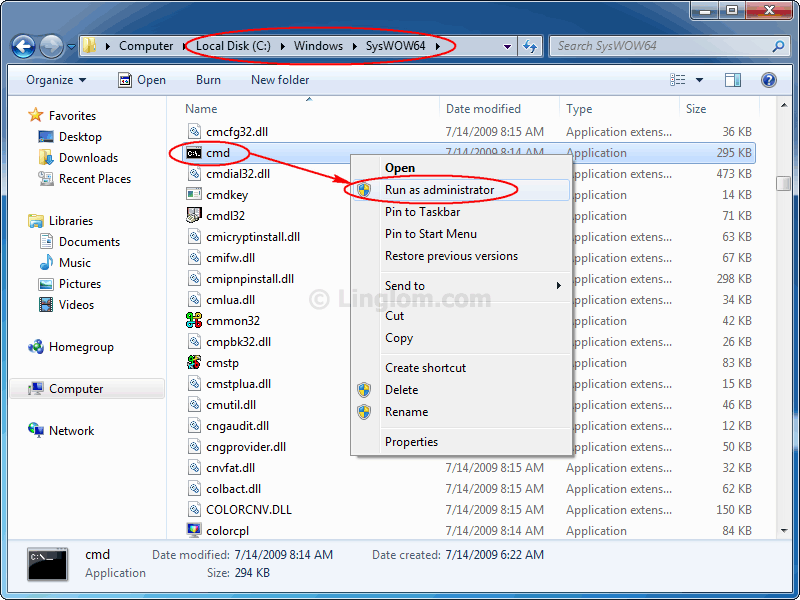Click the Open toolbar button
Viewport: 800px width, 600px height.
[x=142, y=80]
